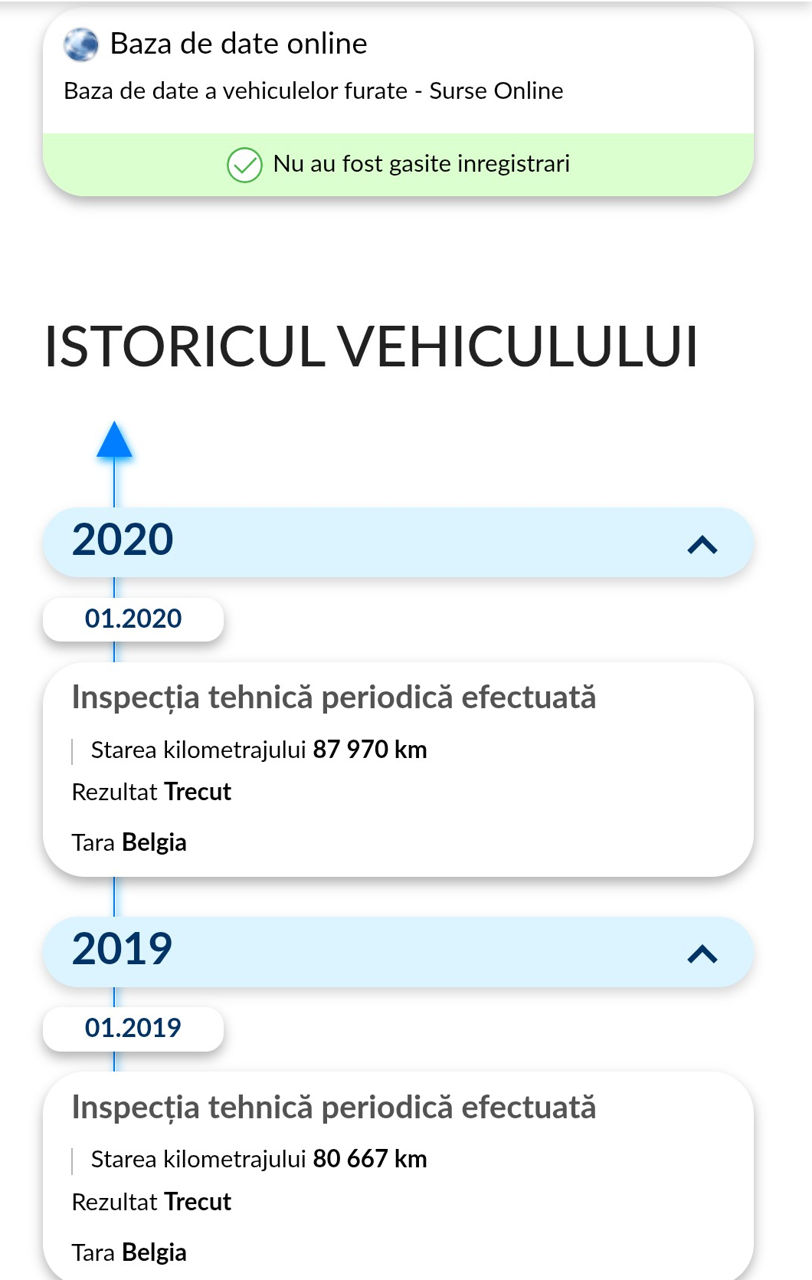The image size is (812, 1280).
Task: Click the green checkmark circle icon
Action: coord(244,164)
